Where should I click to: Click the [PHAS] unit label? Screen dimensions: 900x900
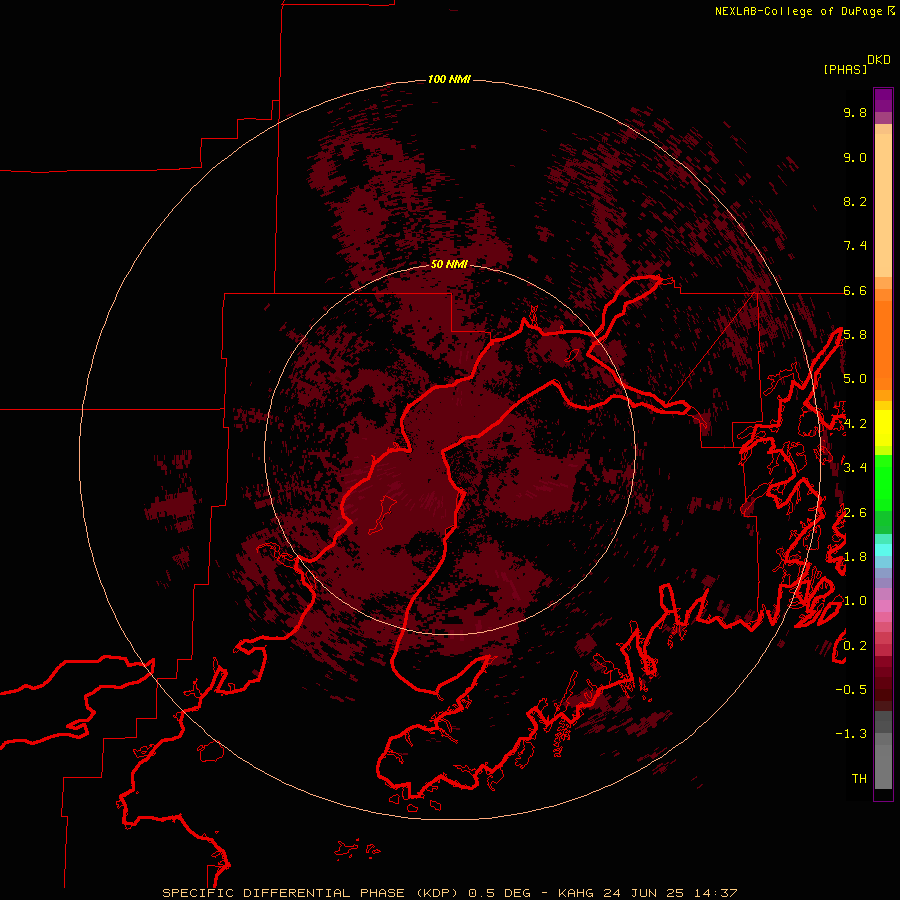coord(845,69)
